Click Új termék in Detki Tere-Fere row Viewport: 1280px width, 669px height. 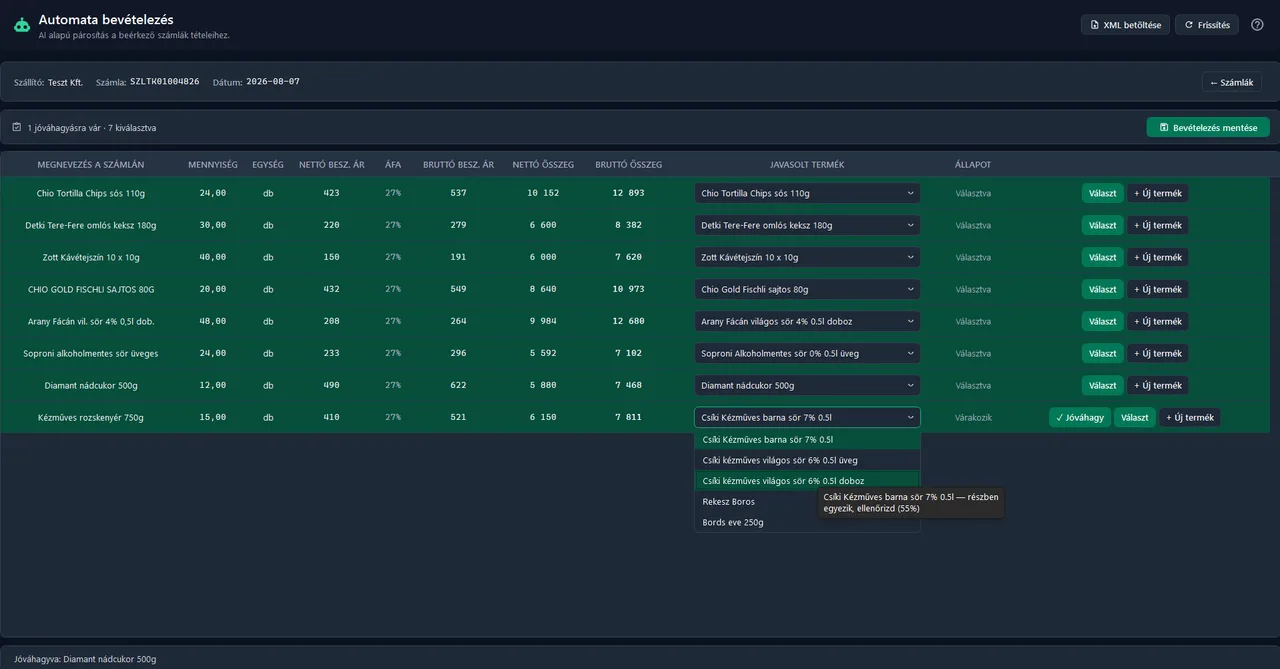(x=1158, y=225)
